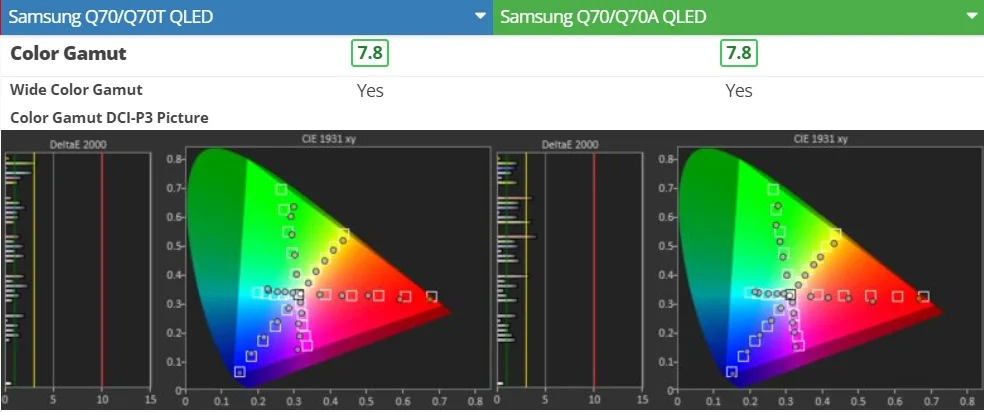Image resolution: width=984 pixels, height=412 pixels.
Task: Click the Wide Color Gamut label
Action: point(76,90)
